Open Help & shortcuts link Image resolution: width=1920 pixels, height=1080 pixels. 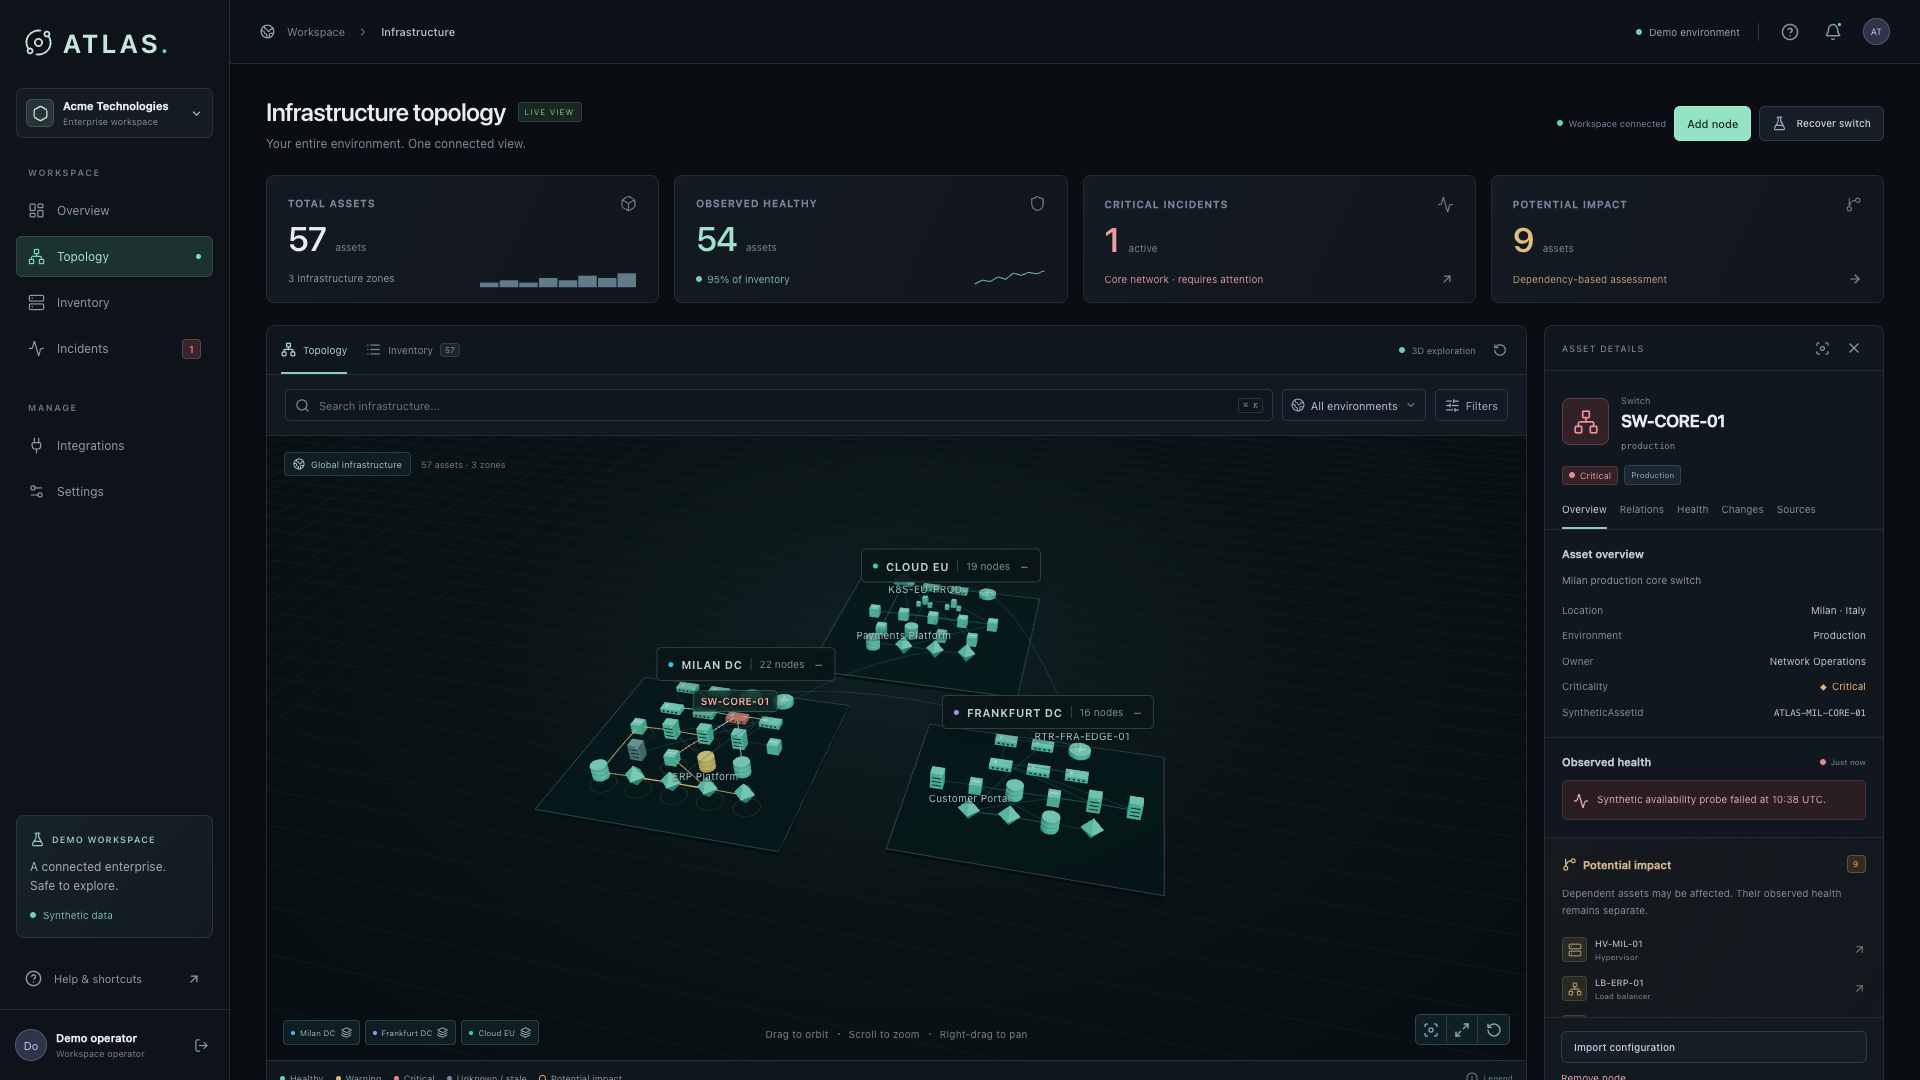tap(114, 979)
